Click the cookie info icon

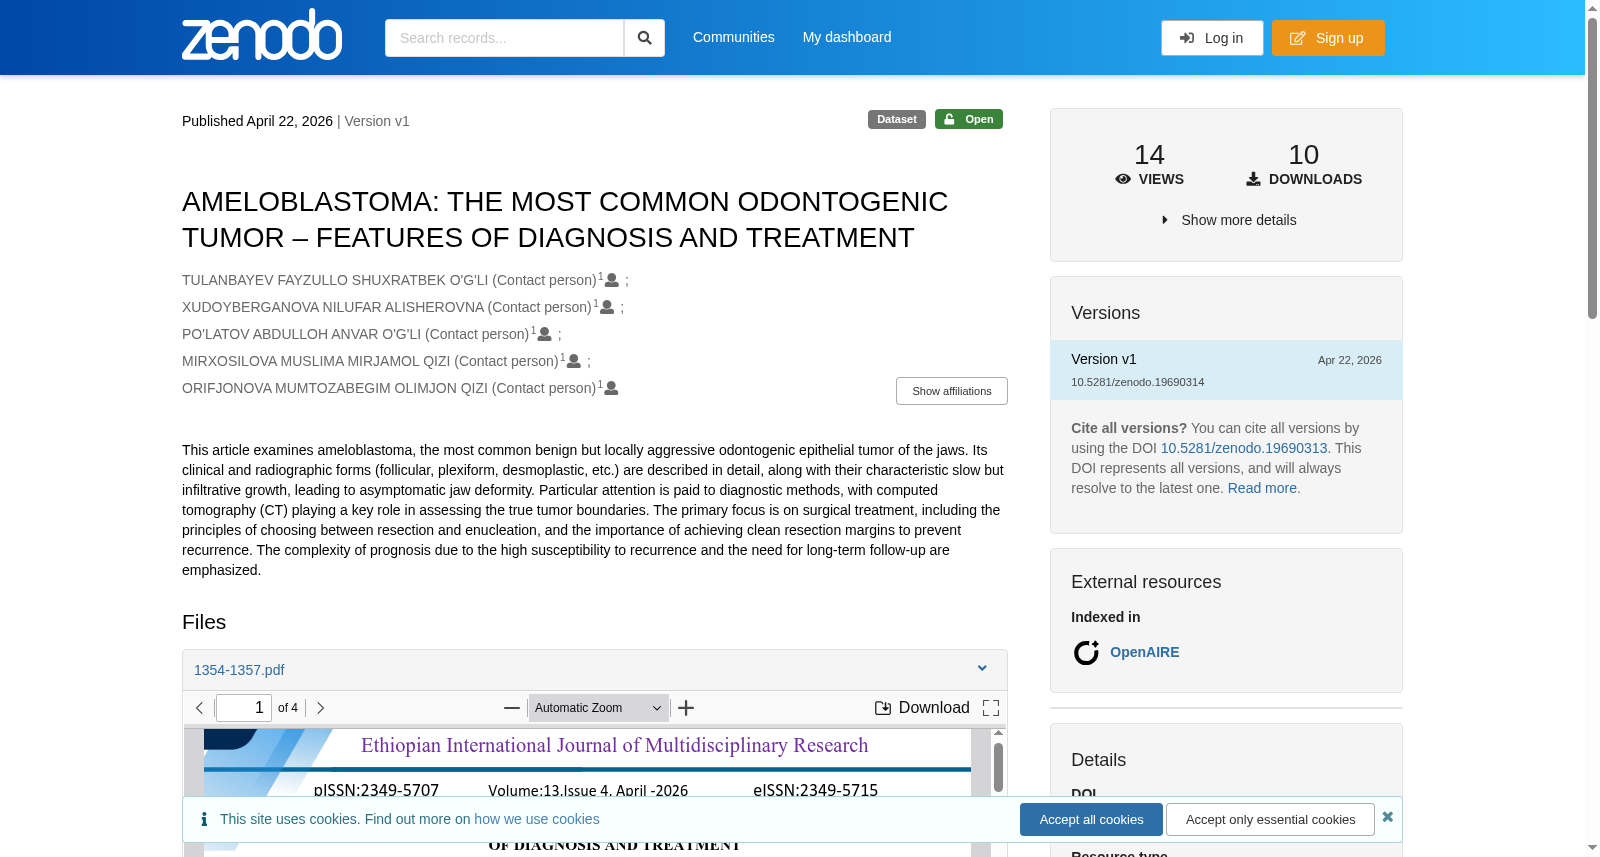204,819
